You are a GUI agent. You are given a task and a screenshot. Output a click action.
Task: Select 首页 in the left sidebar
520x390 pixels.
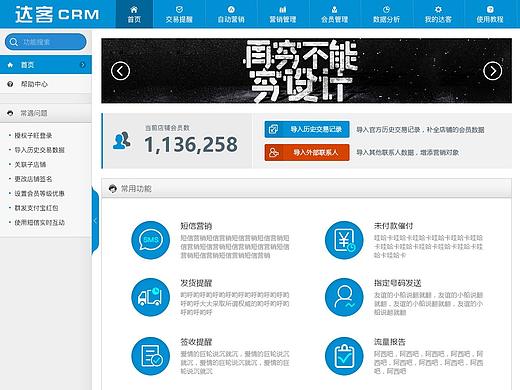click(46, 65)
